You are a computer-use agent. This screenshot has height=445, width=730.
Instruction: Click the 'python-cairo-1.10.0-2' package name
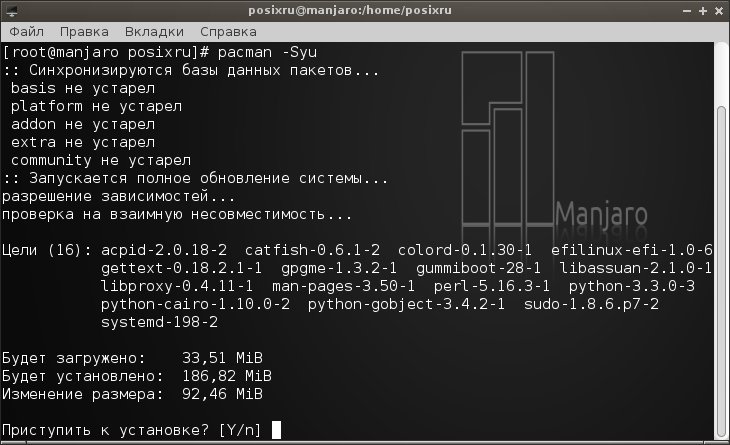(195, 304)
